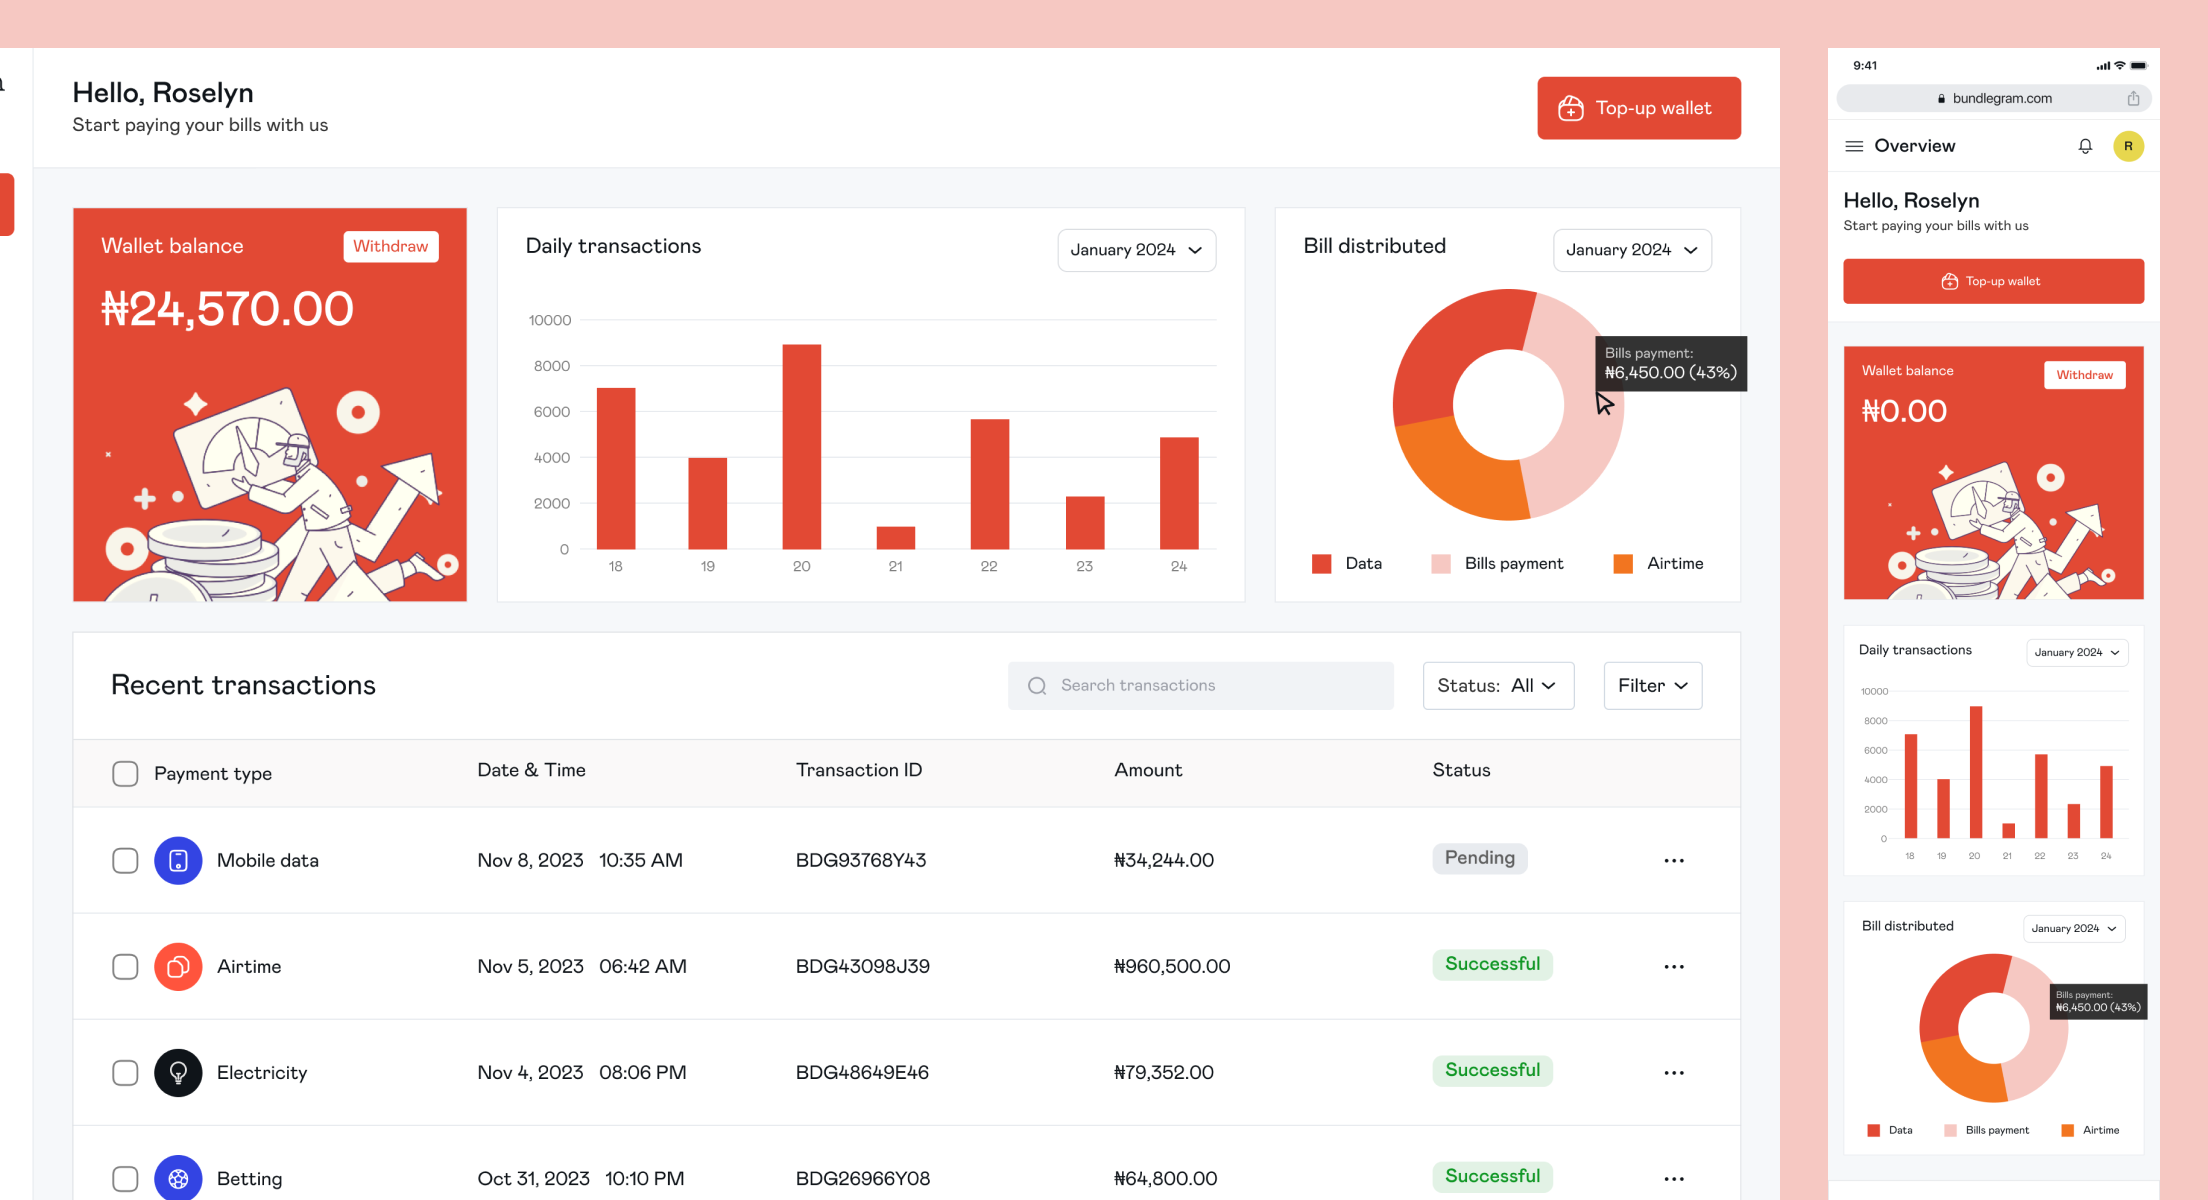The height and width of the screenshot is (1200, 2208).
Task: Check the Electricity transaction checkbox
Action: pyautogui.click(x=125, y=1072)
